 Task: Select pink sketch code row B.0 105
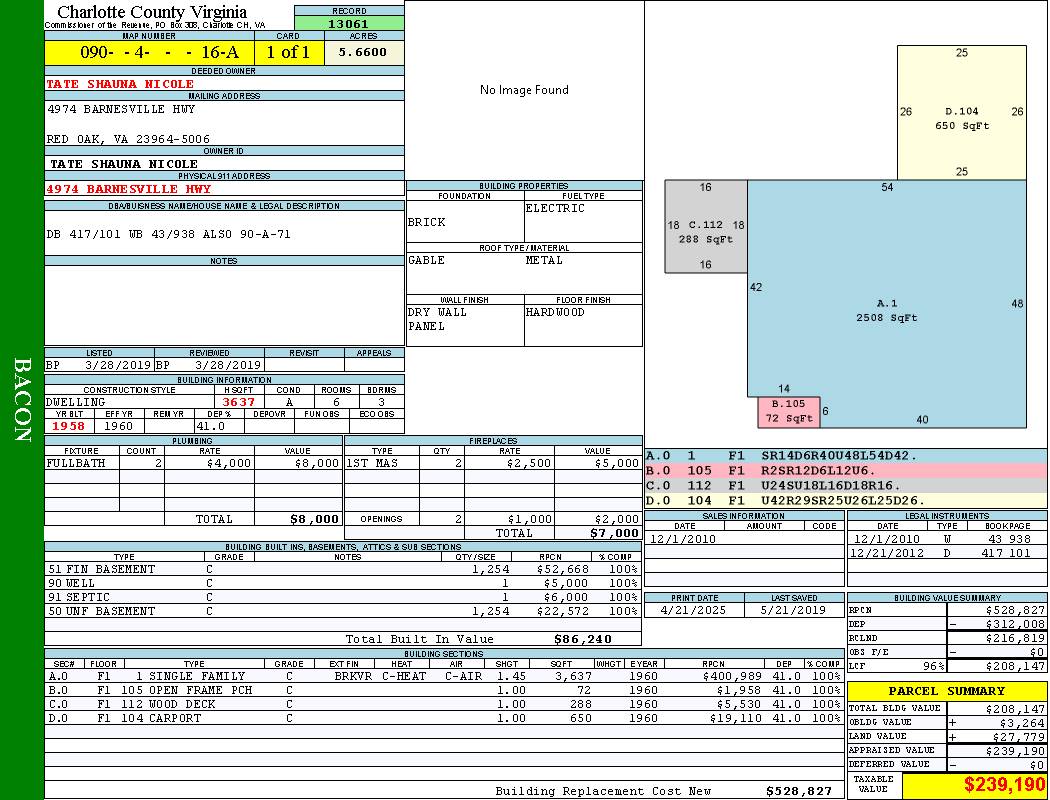click(846, 471)
